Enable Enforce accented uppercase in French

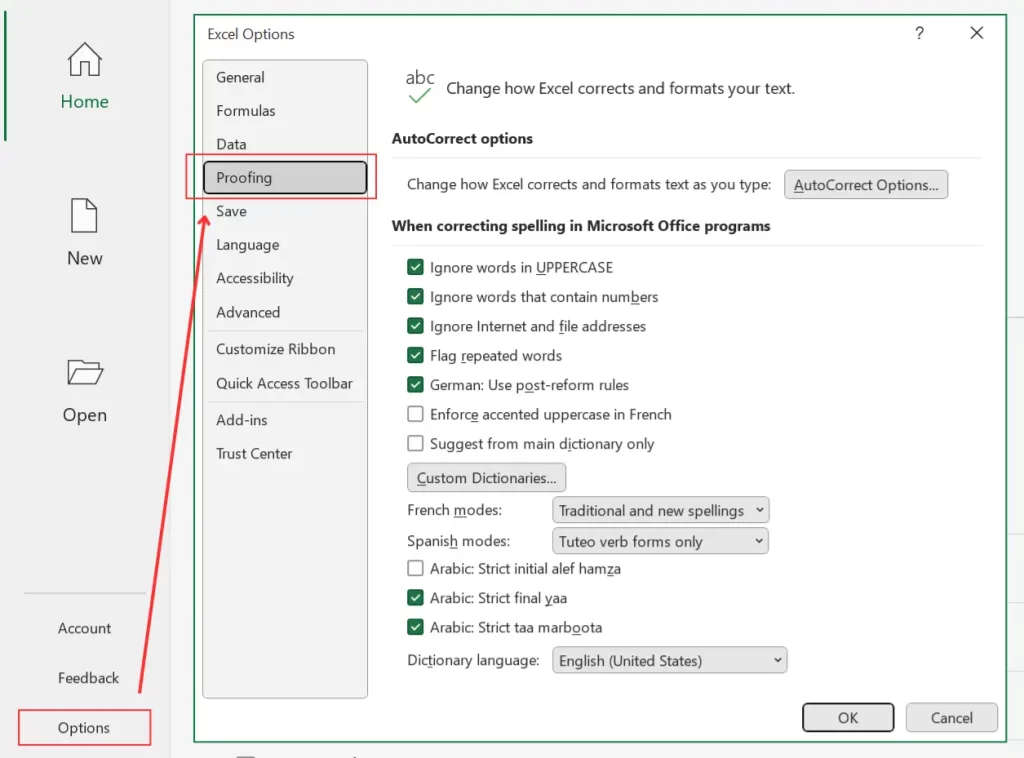coord(415,414)
